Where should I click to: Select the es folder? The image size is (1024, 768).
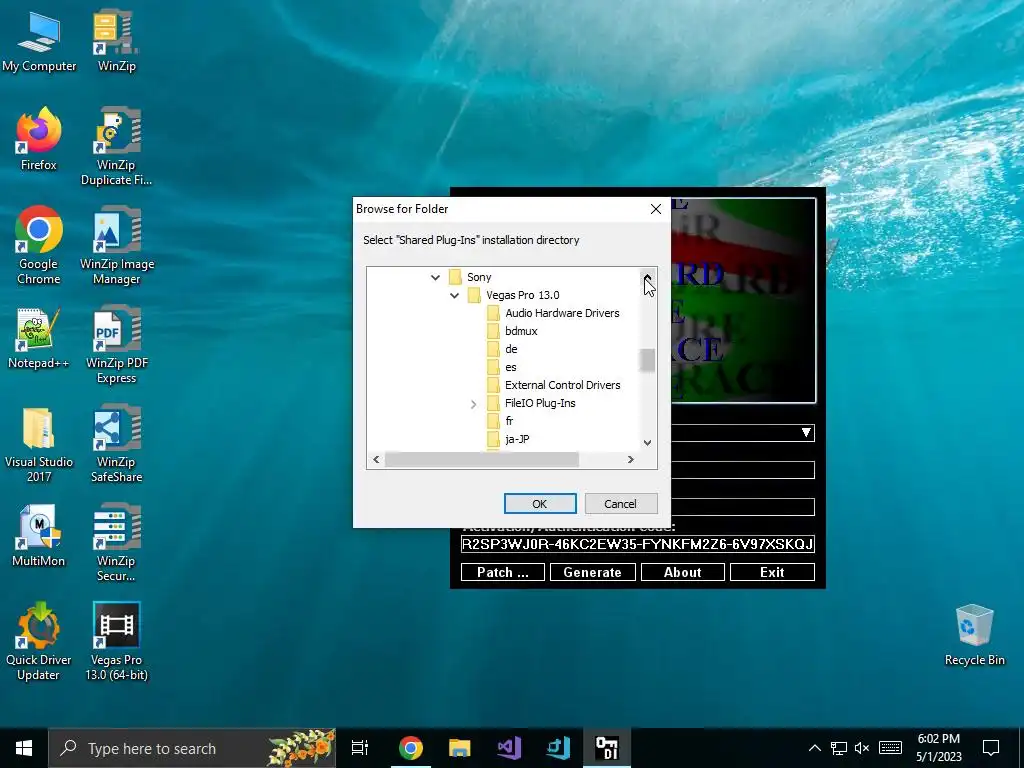pyautogui.click(x=511, y=368)
